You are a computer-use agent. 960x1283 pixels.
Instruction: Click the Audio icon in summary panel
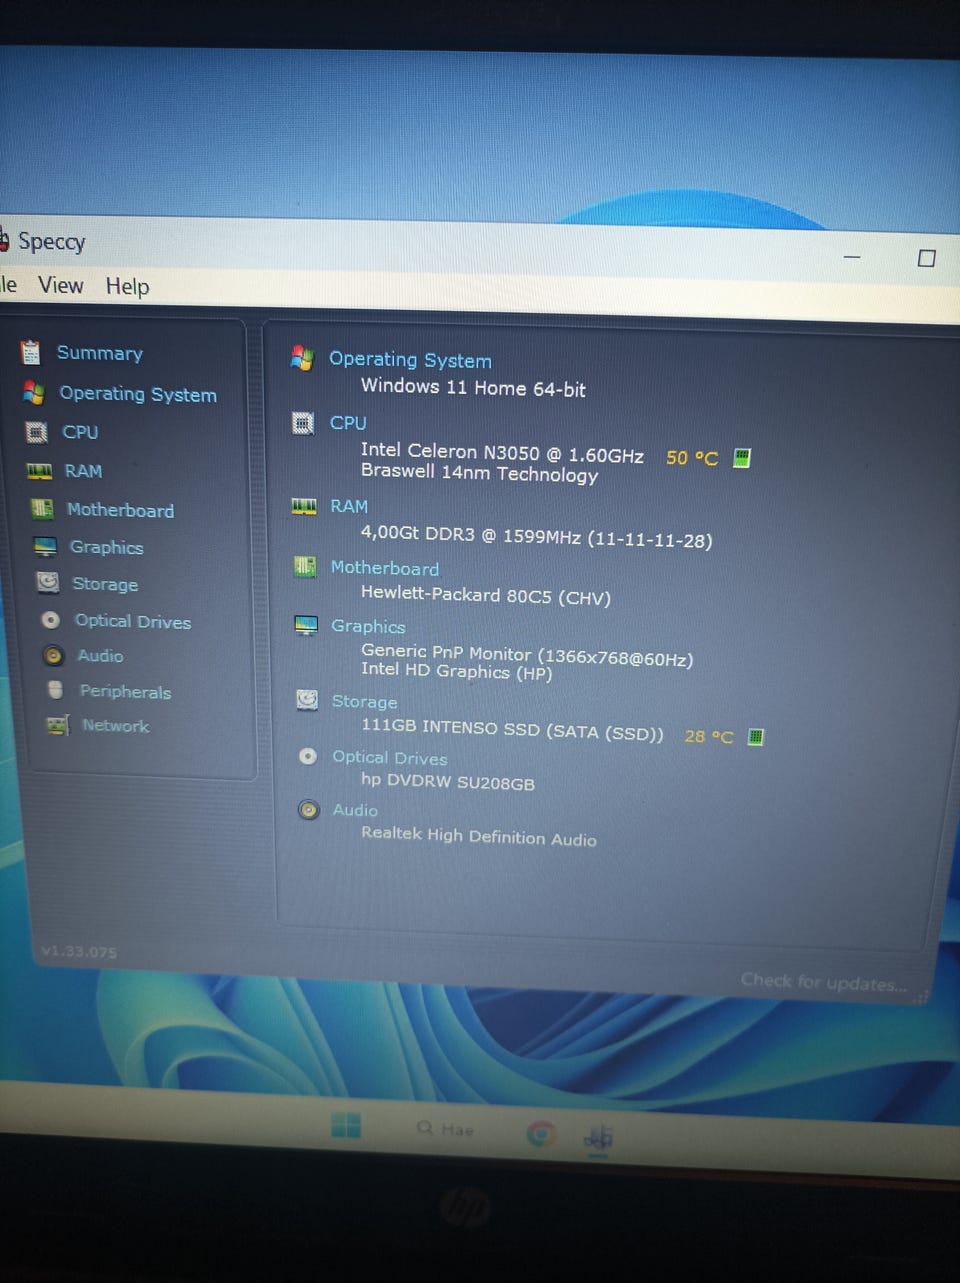(x=309, y=809)
